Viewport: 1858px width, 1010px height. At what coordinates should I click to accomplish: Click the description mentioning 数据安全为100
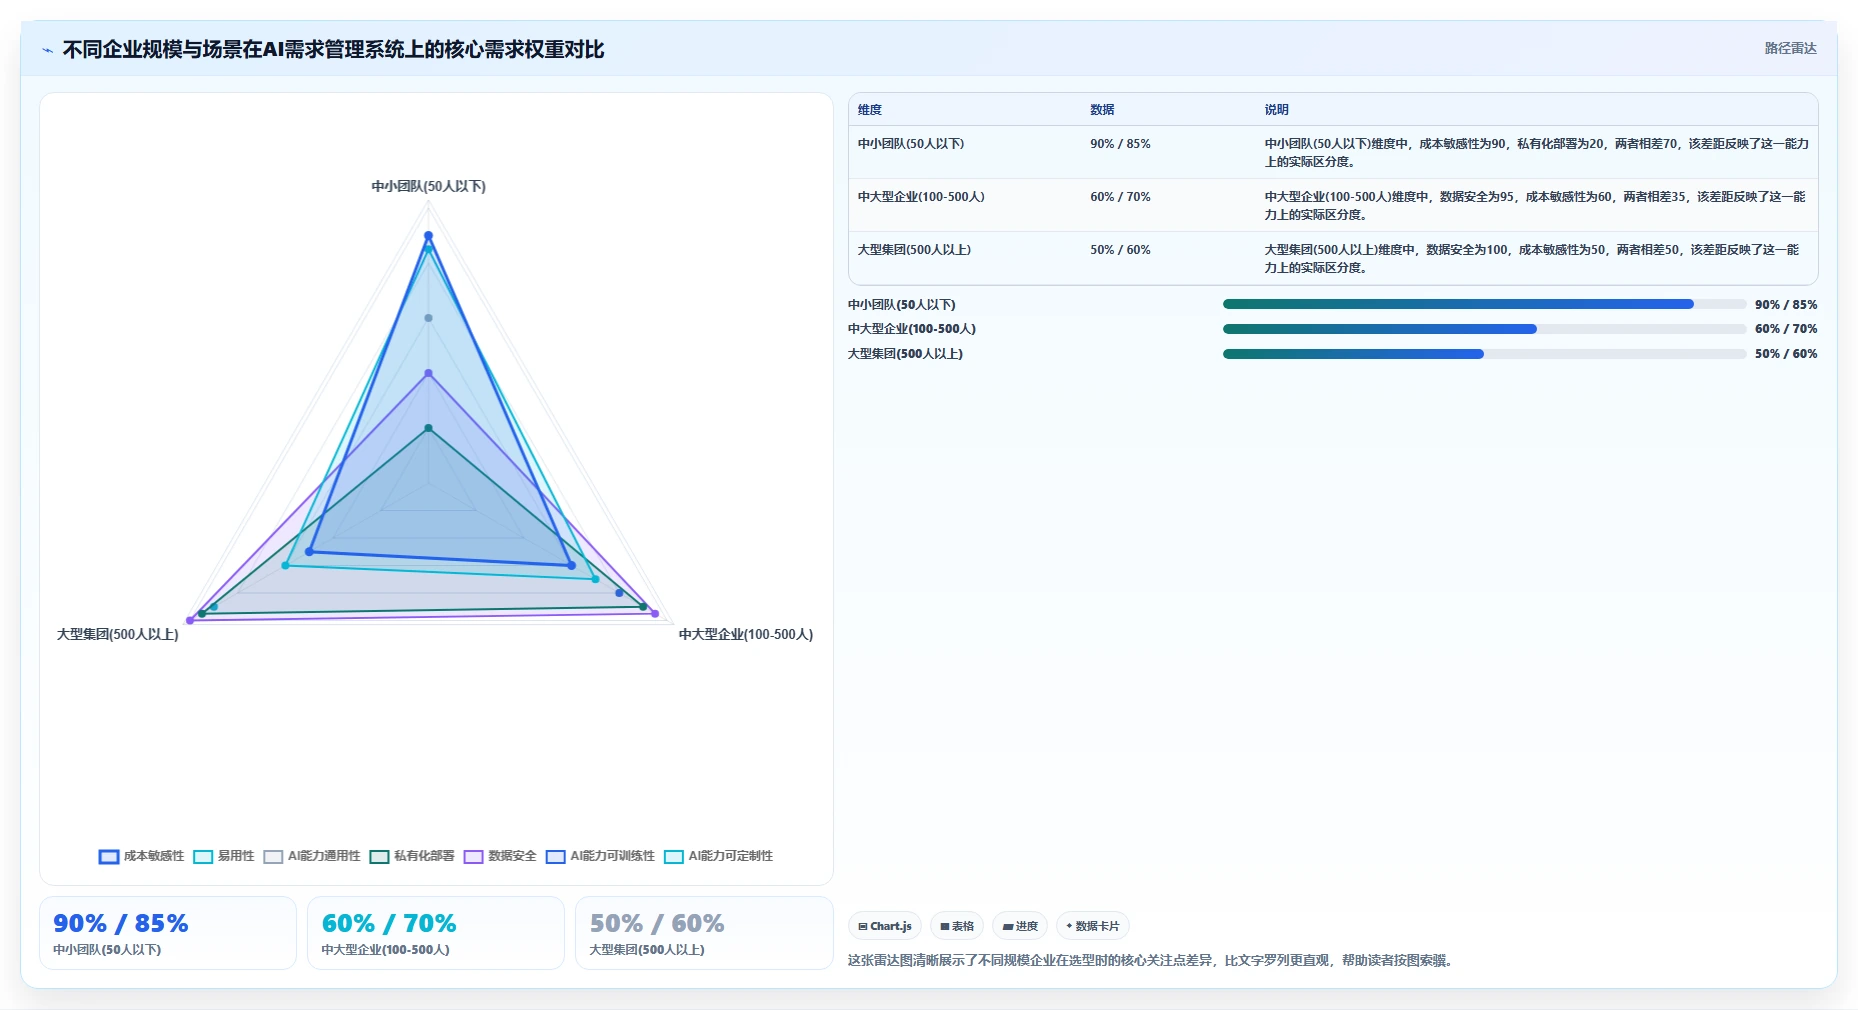(x=1532, y=259)
